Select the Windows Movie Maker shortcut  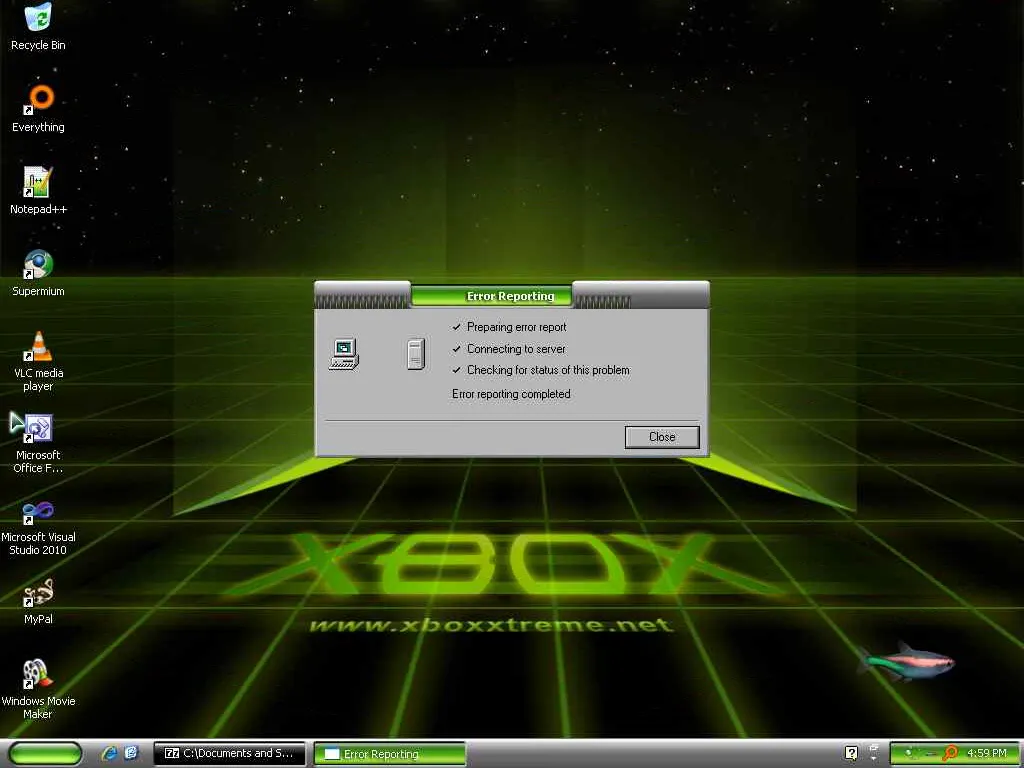[38, 689]
